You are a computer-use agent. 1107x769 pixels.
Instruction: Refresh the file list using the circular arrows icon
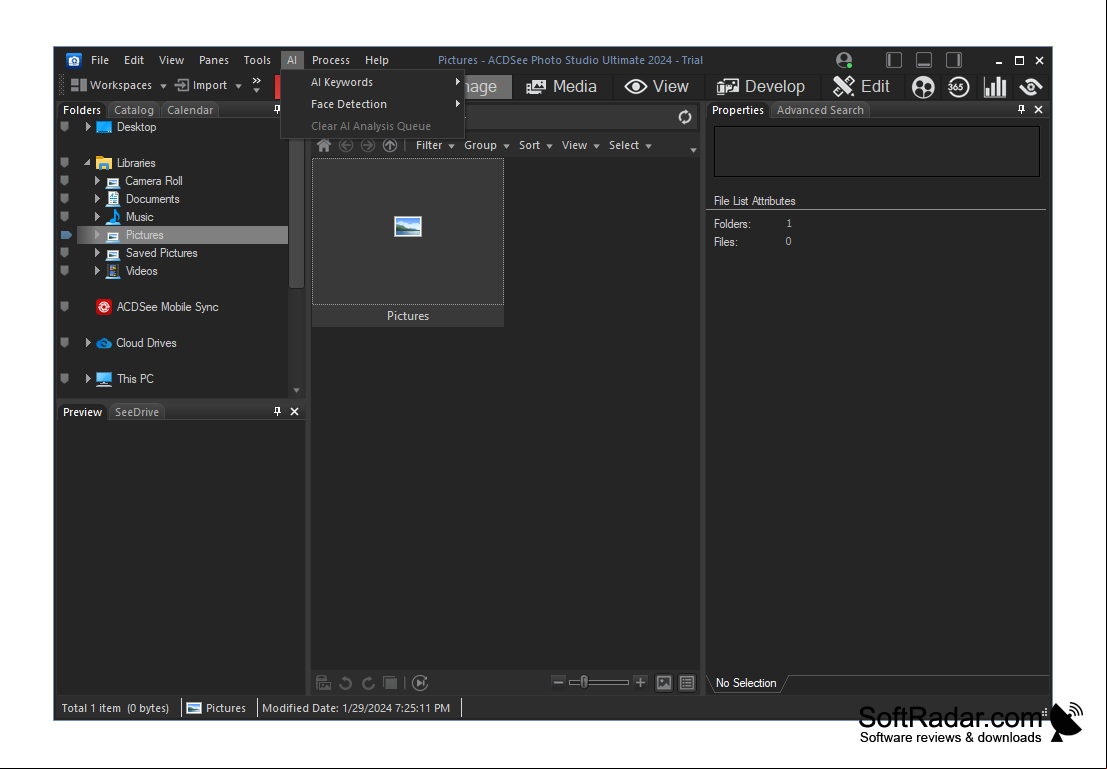[x=685, y=117]
